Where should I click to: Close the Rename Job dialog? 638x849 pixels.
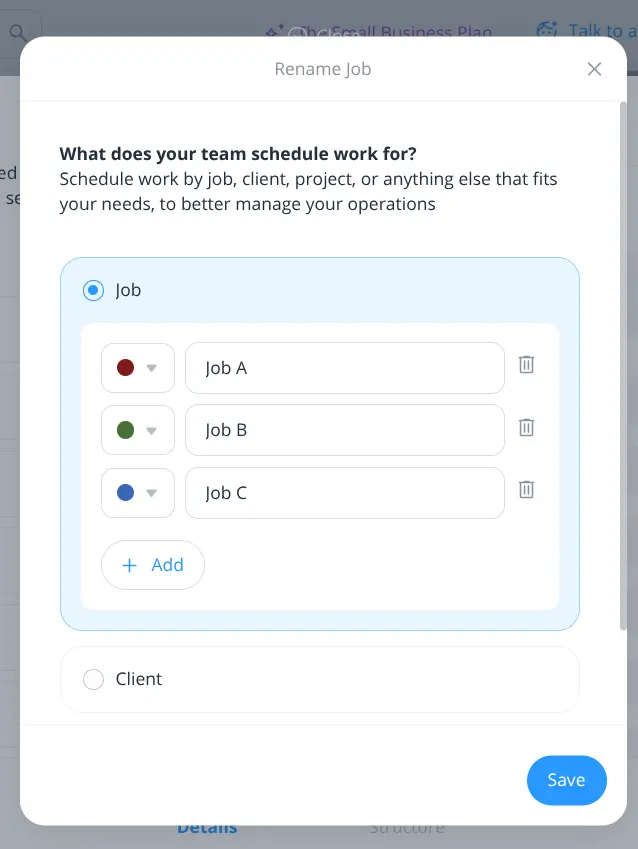tap(595, 69)
